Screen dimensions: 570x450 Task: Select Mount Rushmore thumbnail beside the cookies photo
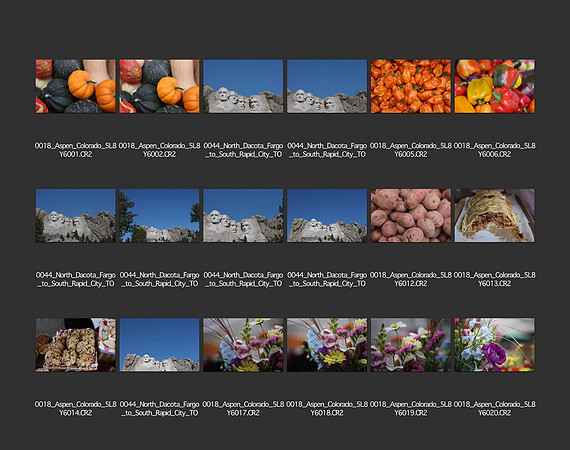click(159, 345)
